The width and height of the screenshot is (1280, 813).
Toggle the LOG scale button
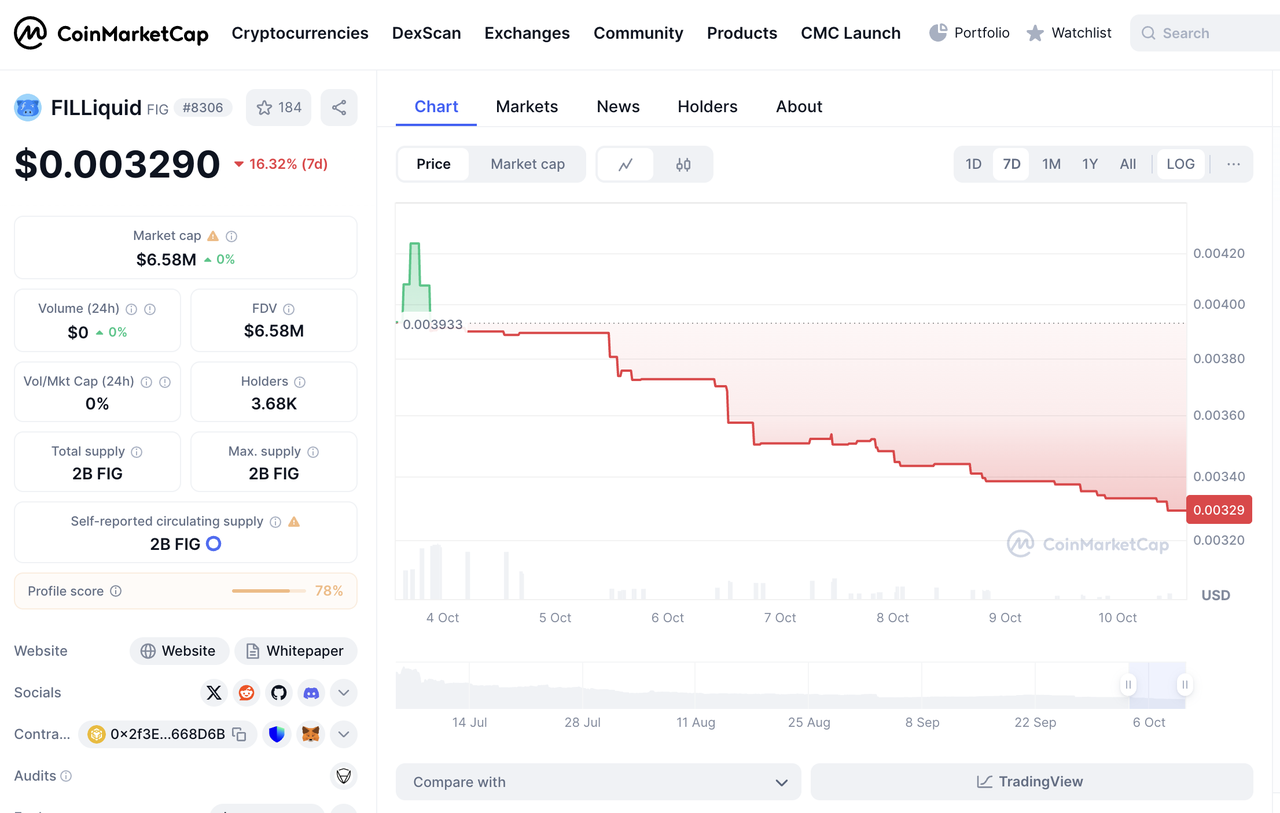tap(1181, 164)
